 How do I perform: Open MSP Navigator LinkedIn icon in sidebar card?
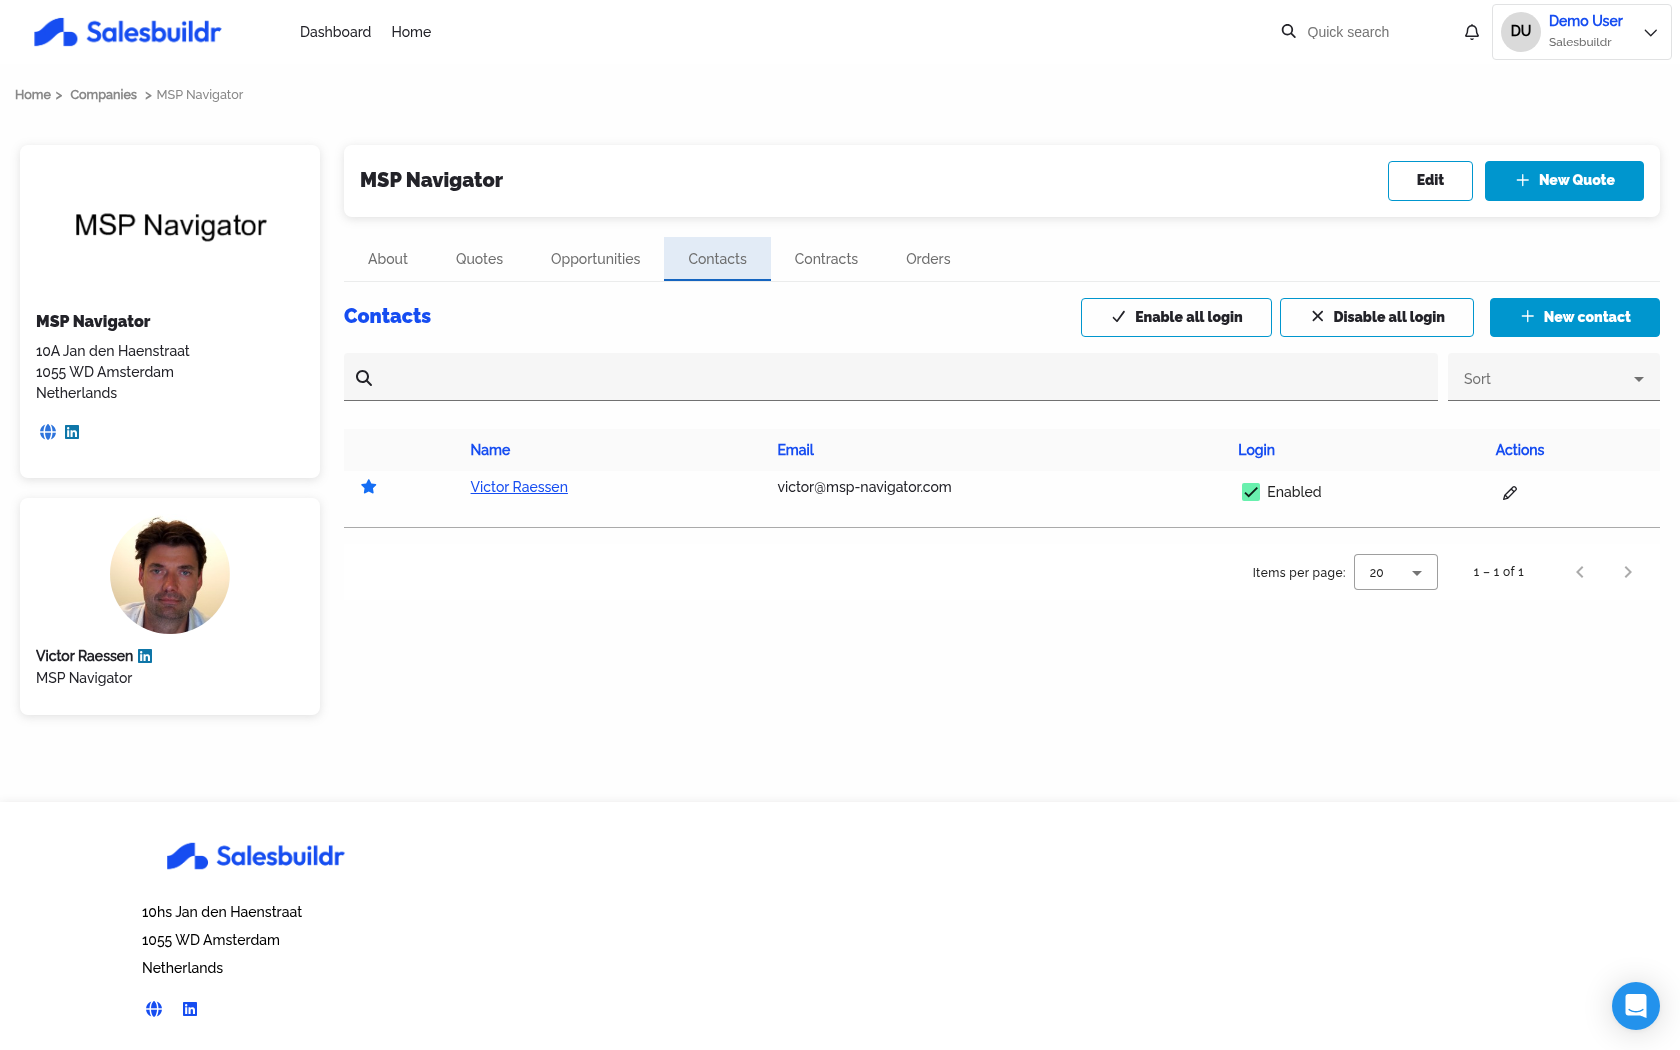coord(72,432)
